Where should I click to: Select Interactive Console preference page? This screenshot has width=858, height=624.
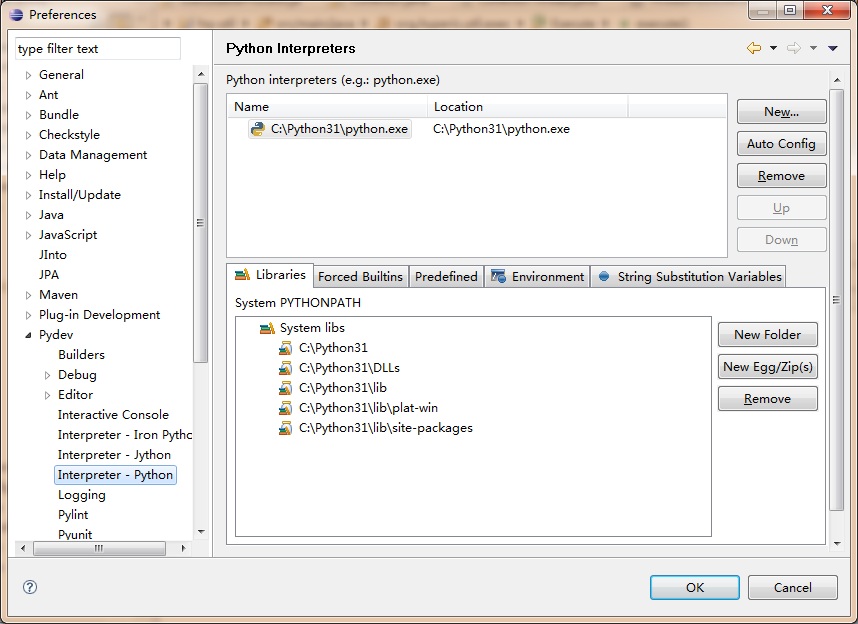coord(113,415)
